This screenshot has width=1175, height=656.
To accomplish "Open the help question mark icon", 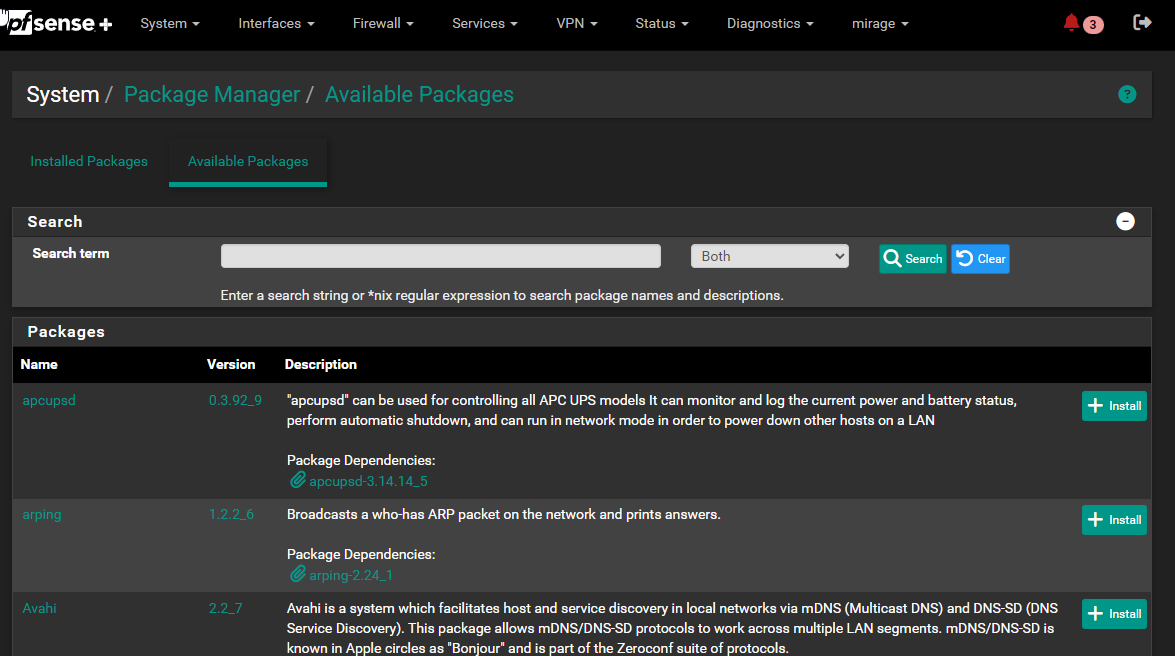I will (x=1127, y=95).
